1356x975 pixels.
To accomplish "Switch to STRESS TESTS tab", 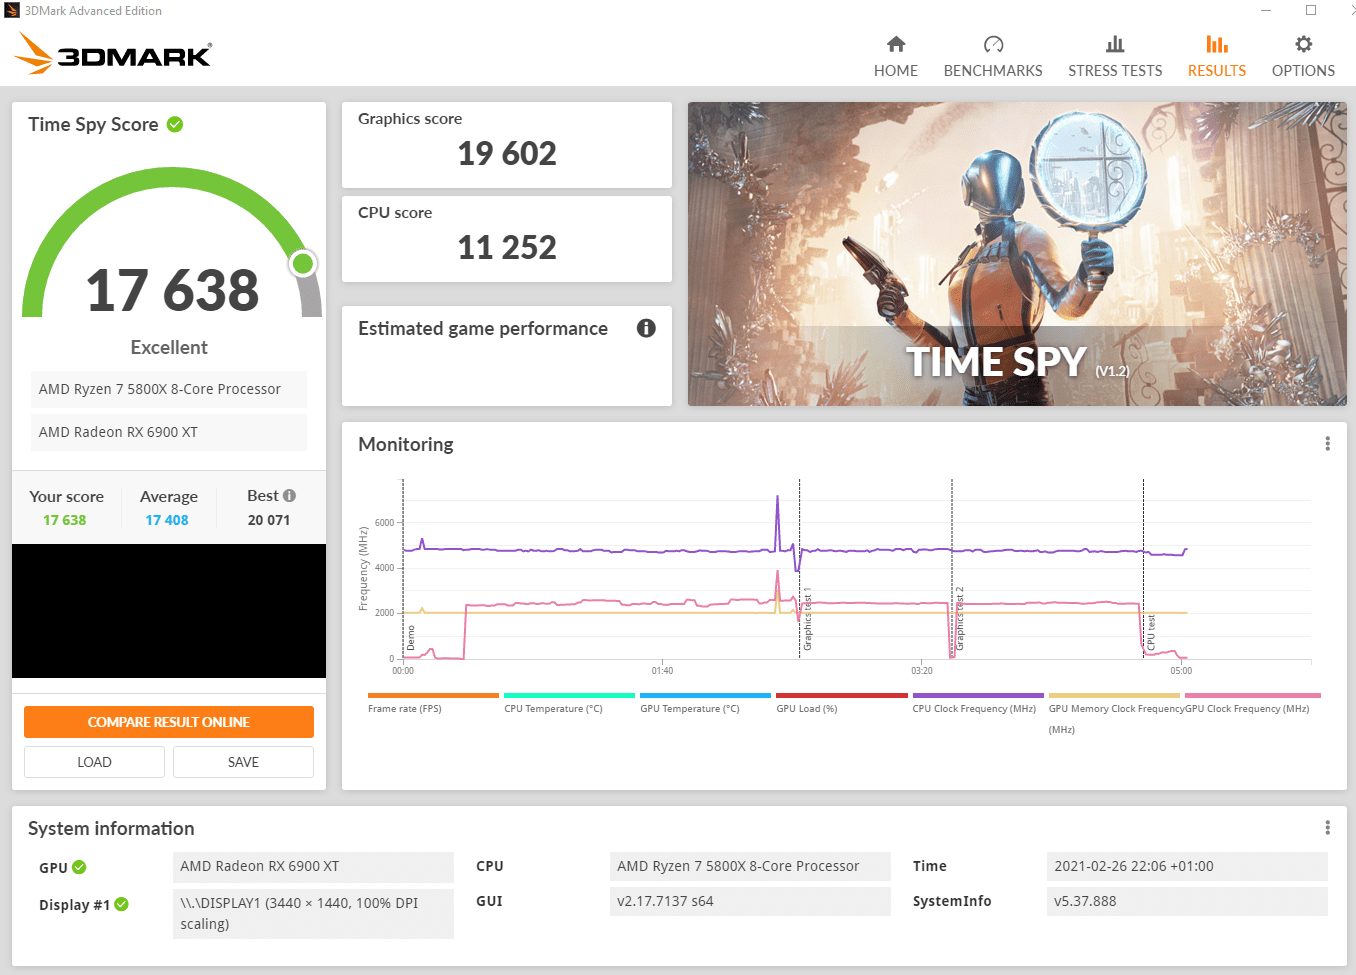I will (1115, 57).
